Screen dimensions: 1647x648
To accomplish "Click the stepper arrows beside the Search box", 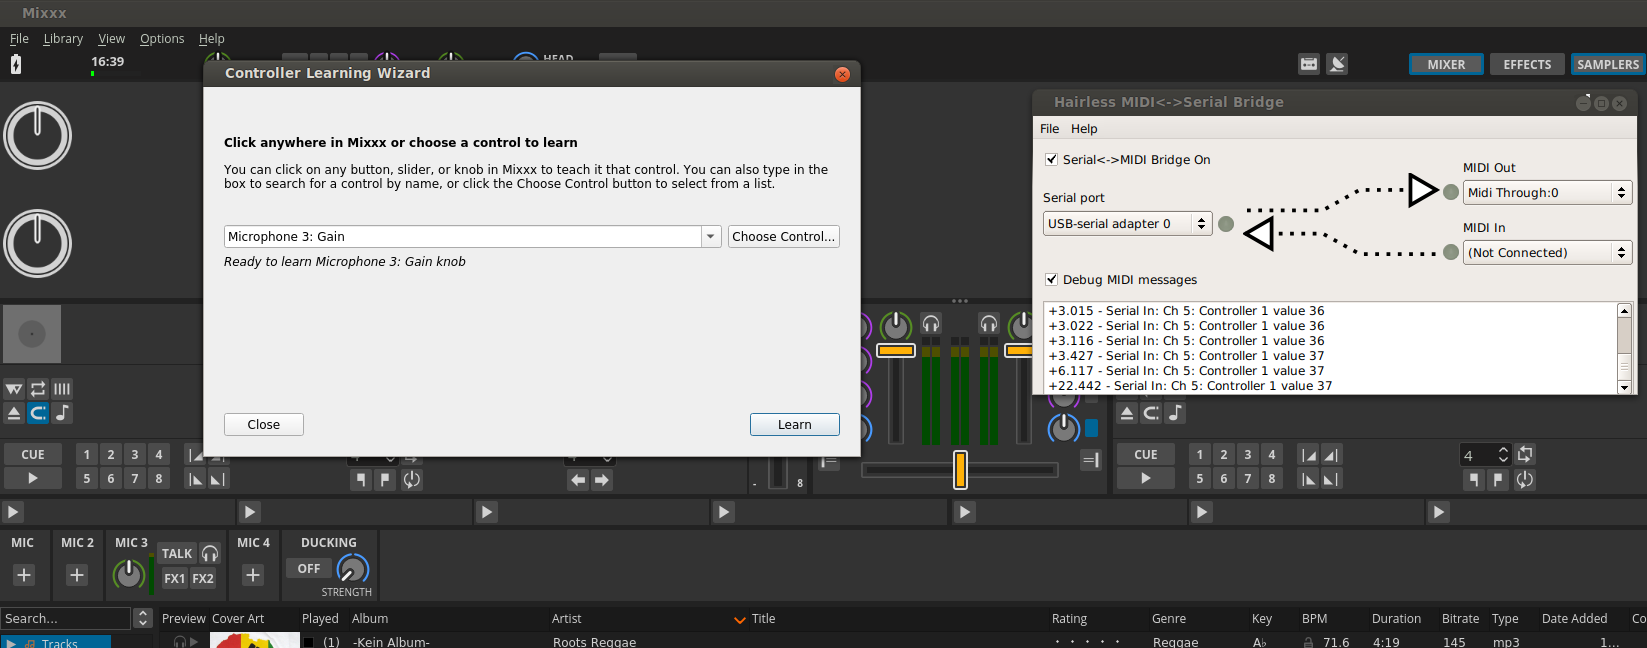I will 143,618.
